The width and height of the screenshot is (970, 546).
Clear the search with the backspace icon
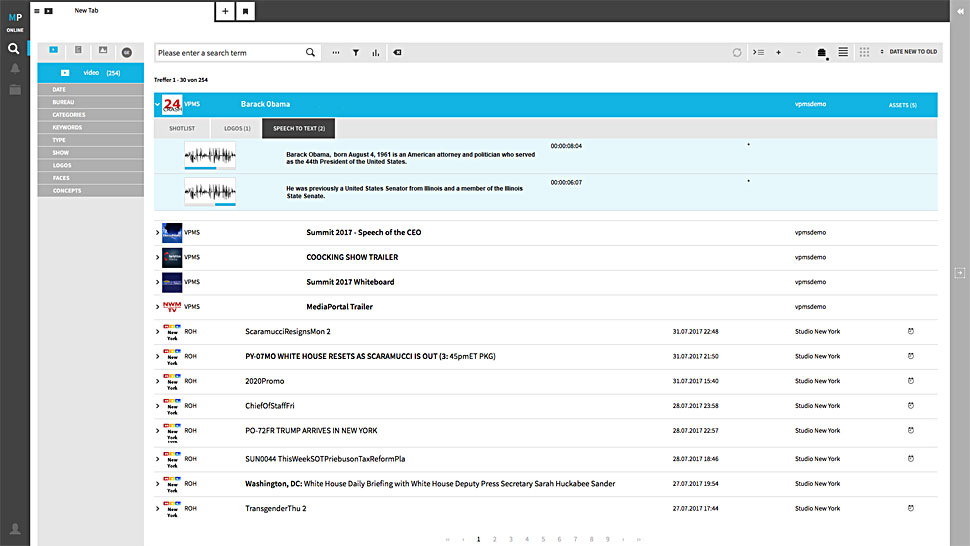(397, 53)
